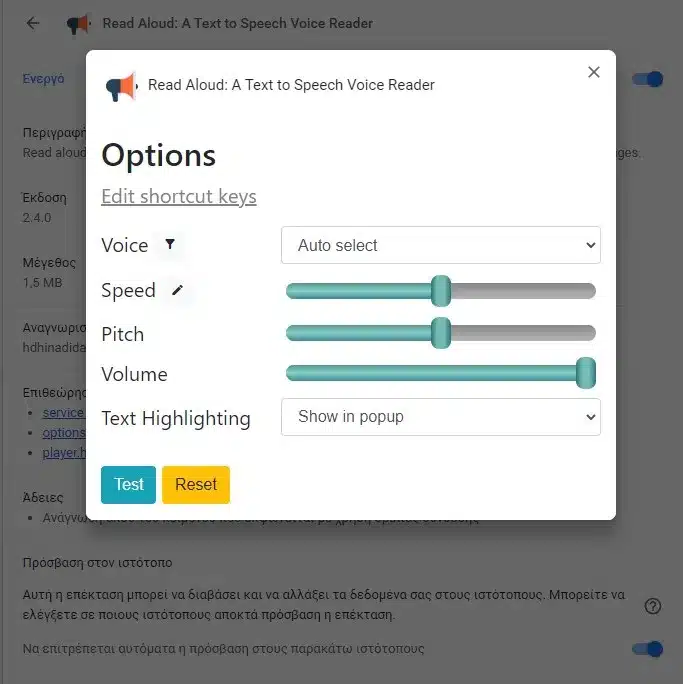
Task: Open the player.html inspect link
Action: (x=64, y=452)
